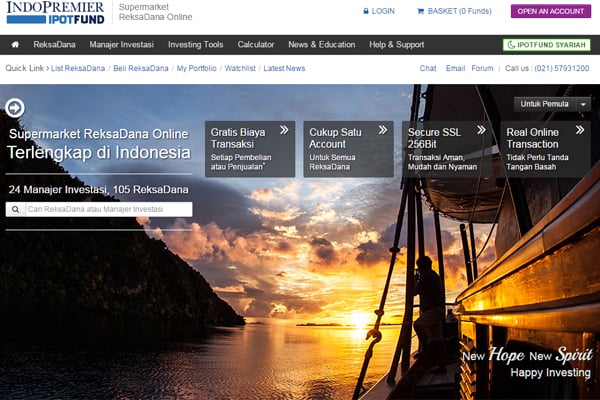The width and height of the screenshot is (600, 400).
Task: Open the Untuk Pemula dropdown
Action: (x=552, y=104)
